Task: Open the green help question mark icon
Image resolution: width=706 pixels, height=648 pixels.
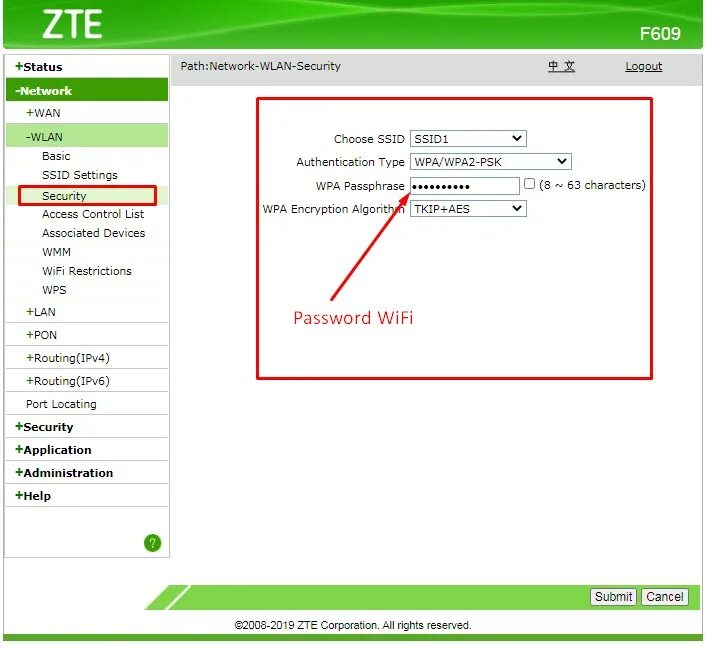Action: pos(152,543)
